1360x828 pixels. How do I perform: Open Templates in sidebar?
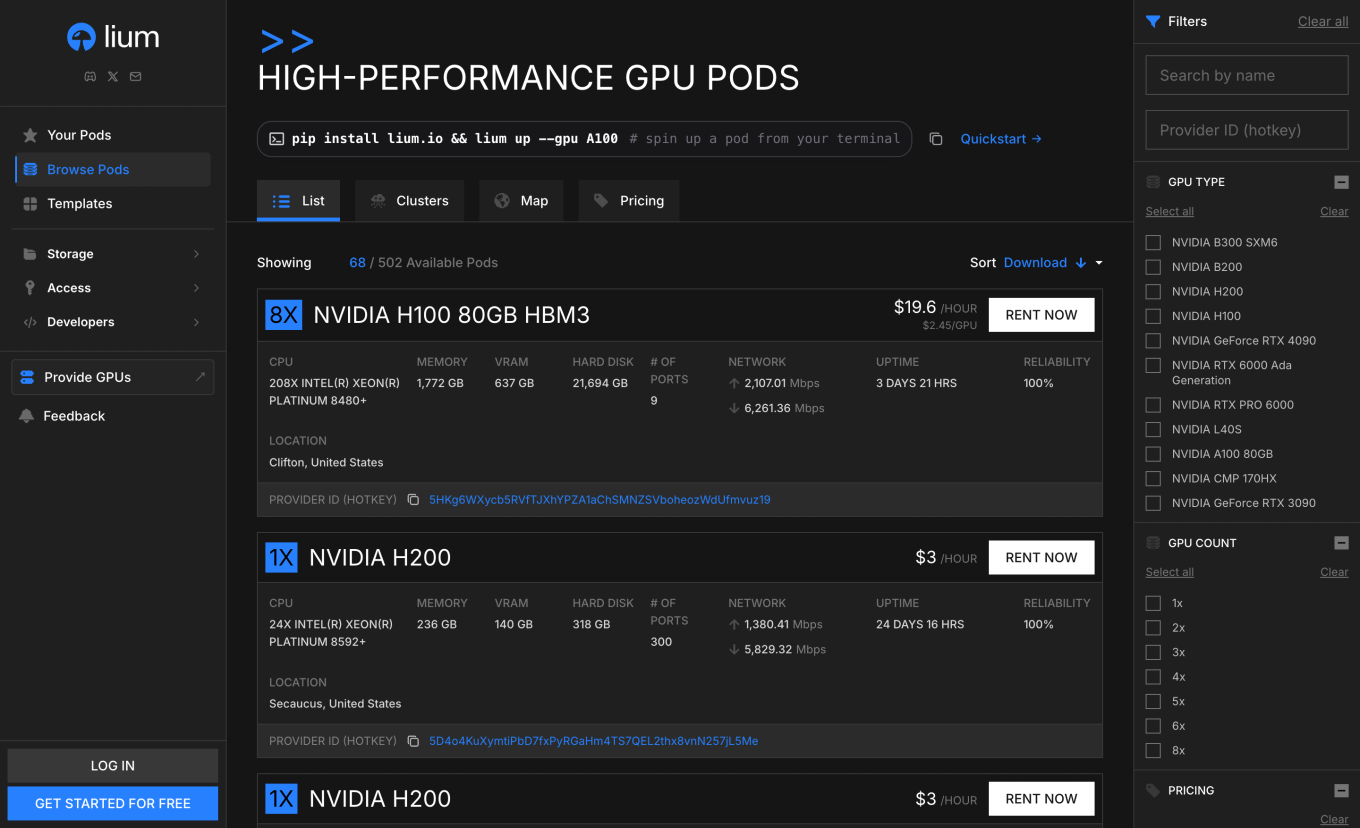(113, 203)
